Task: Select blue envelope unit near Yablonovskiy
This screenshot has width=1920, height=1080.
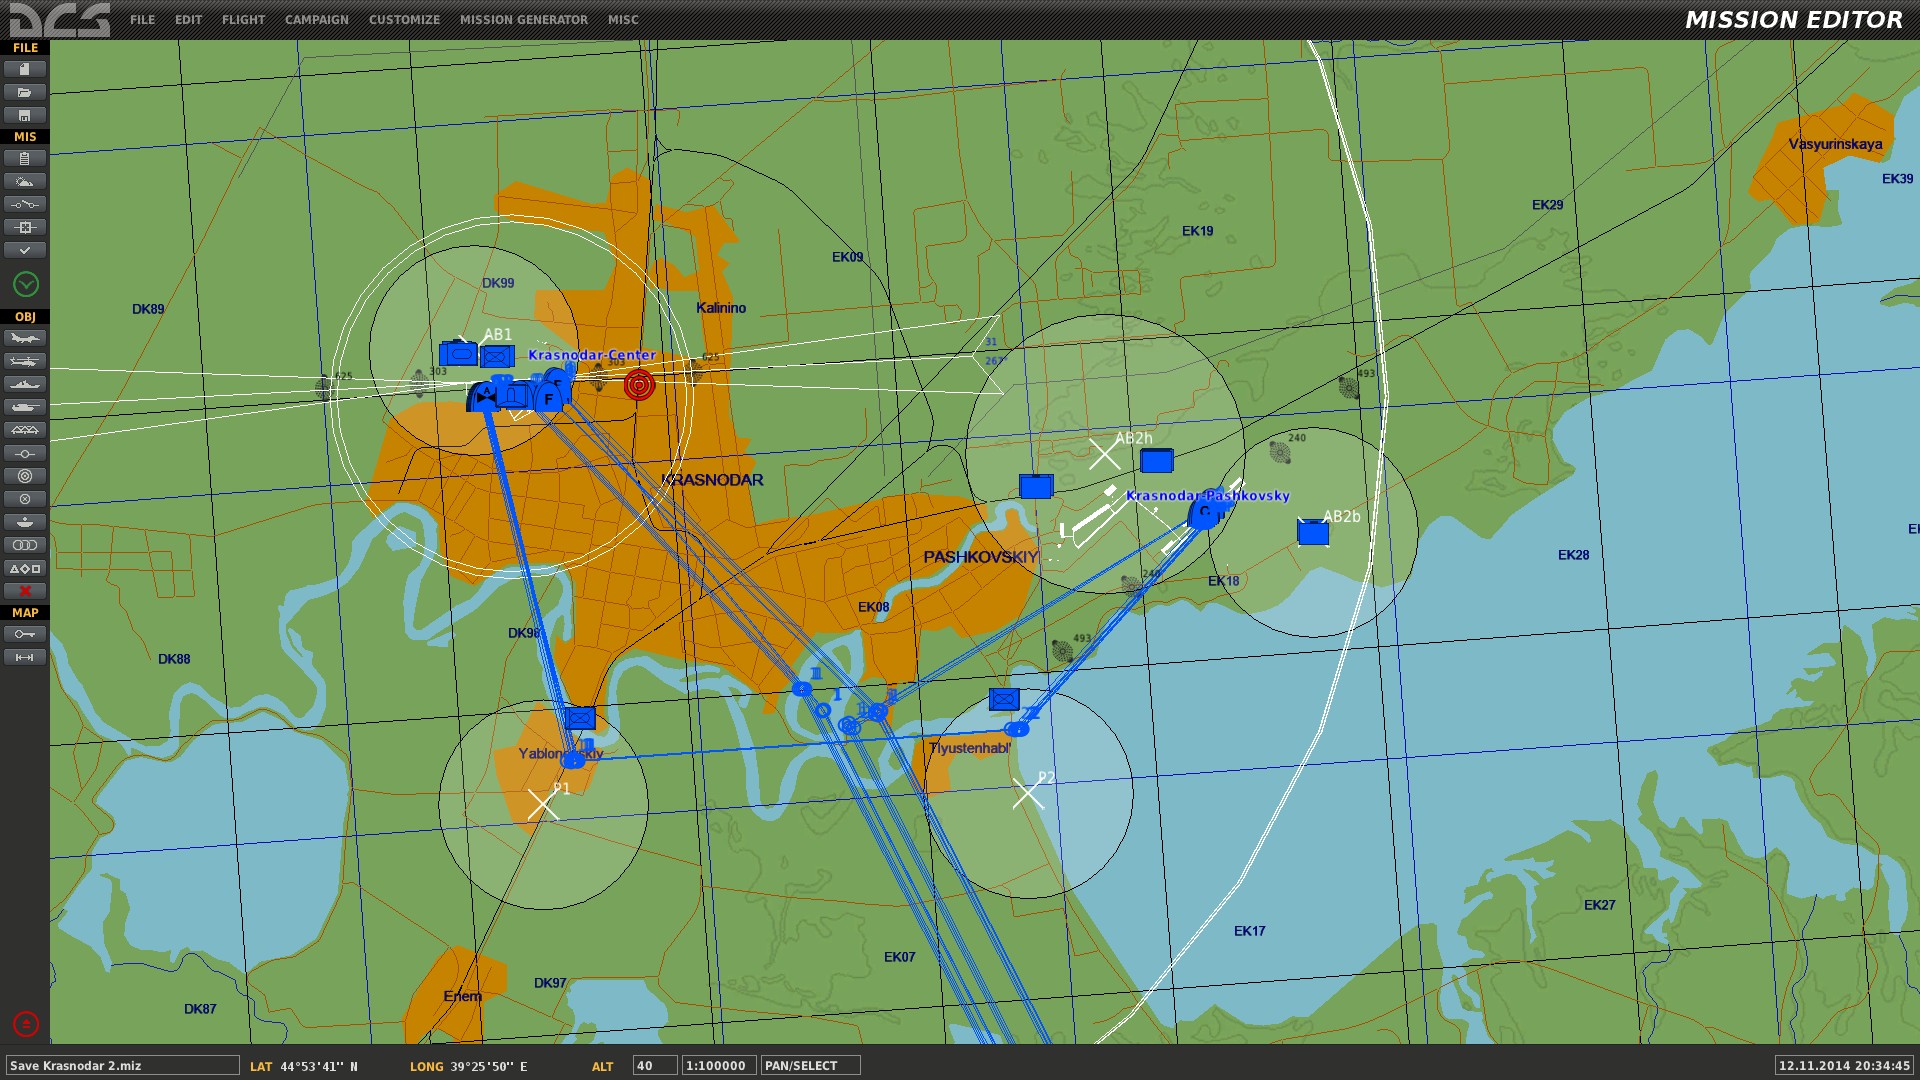Action: coord(580,718)
